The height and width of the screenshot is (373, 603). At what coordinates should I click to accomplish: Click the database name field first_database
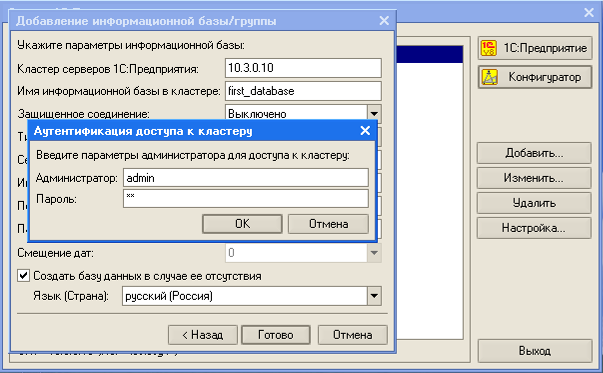pyautogui.click(x=303, y=91)
